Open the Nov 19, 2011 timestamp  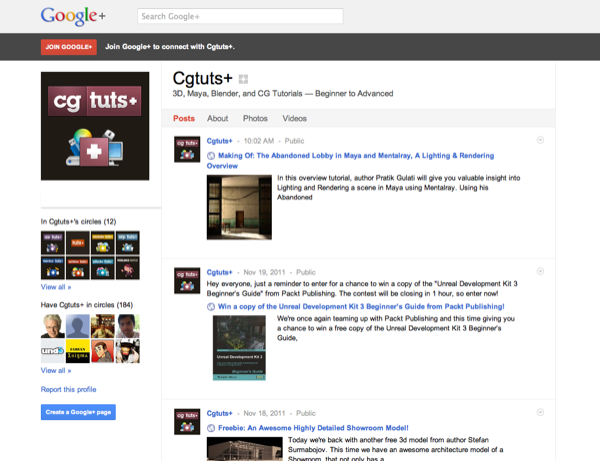coord(264,272)
